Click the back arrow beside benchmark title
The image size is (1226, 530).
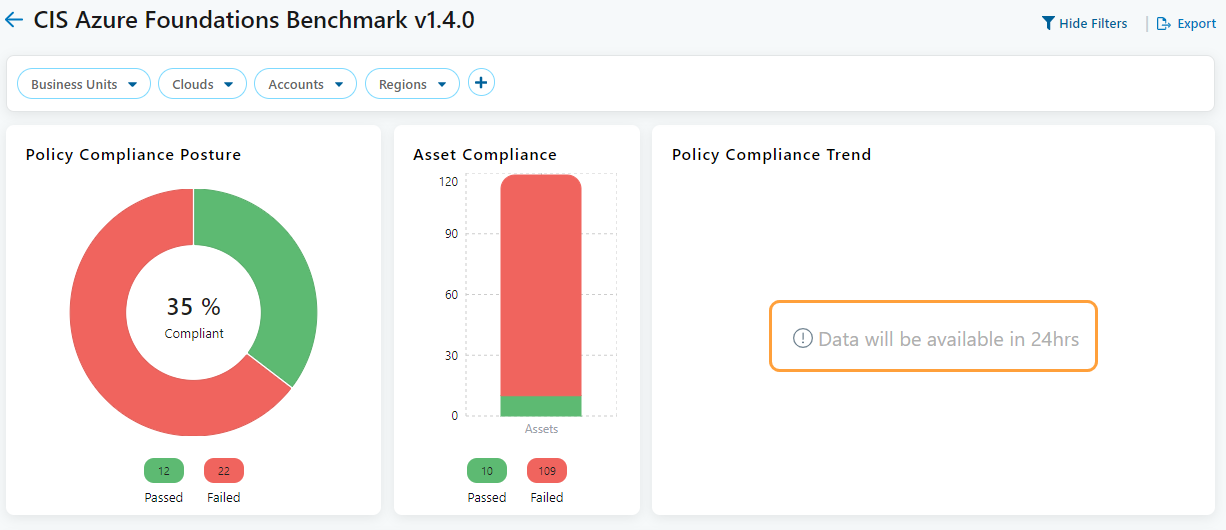point(14,20)
